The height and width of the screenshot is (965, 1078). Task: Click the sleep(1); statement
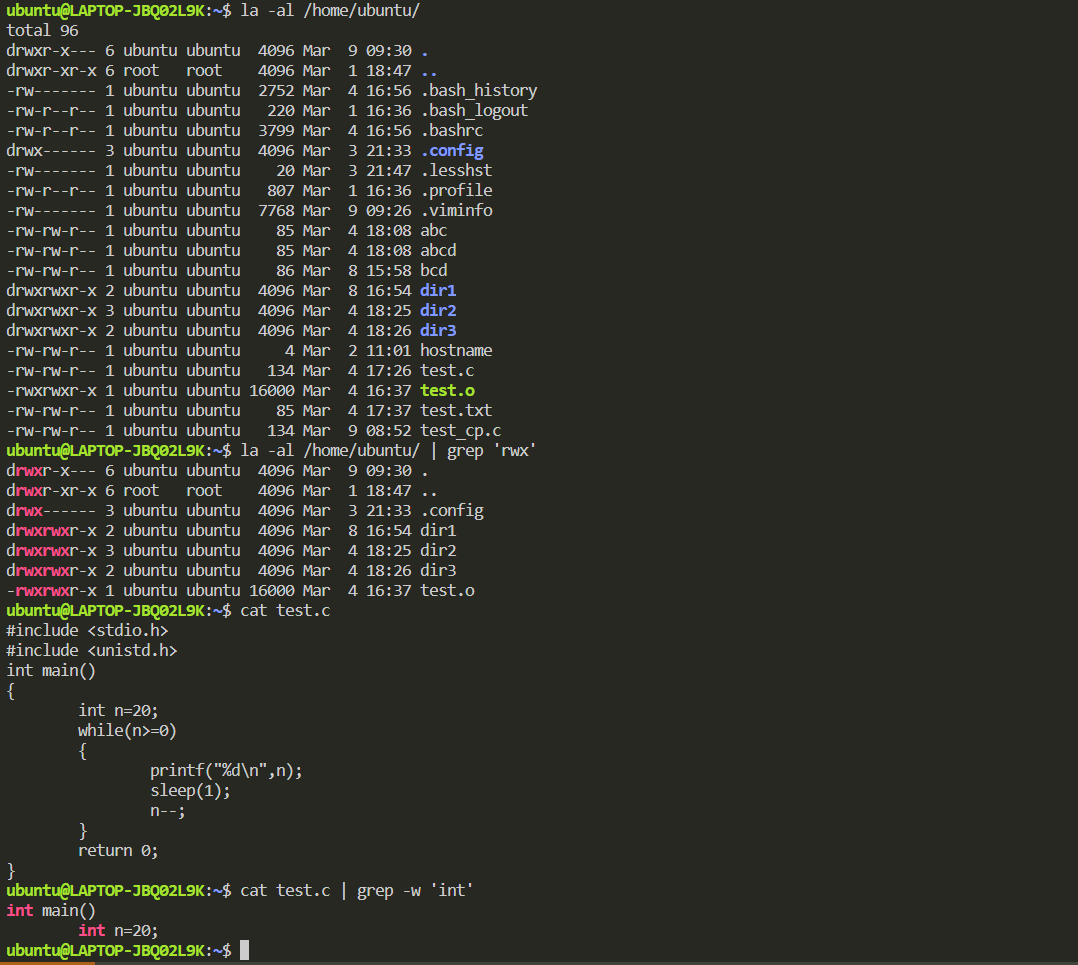point(190,790)
